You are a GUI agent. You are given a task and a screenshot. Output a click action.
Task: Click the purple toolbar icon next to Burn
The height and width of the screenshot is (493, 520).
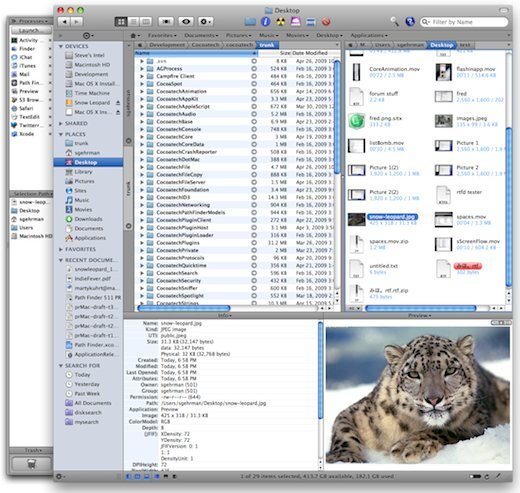[x=296, y=22]
